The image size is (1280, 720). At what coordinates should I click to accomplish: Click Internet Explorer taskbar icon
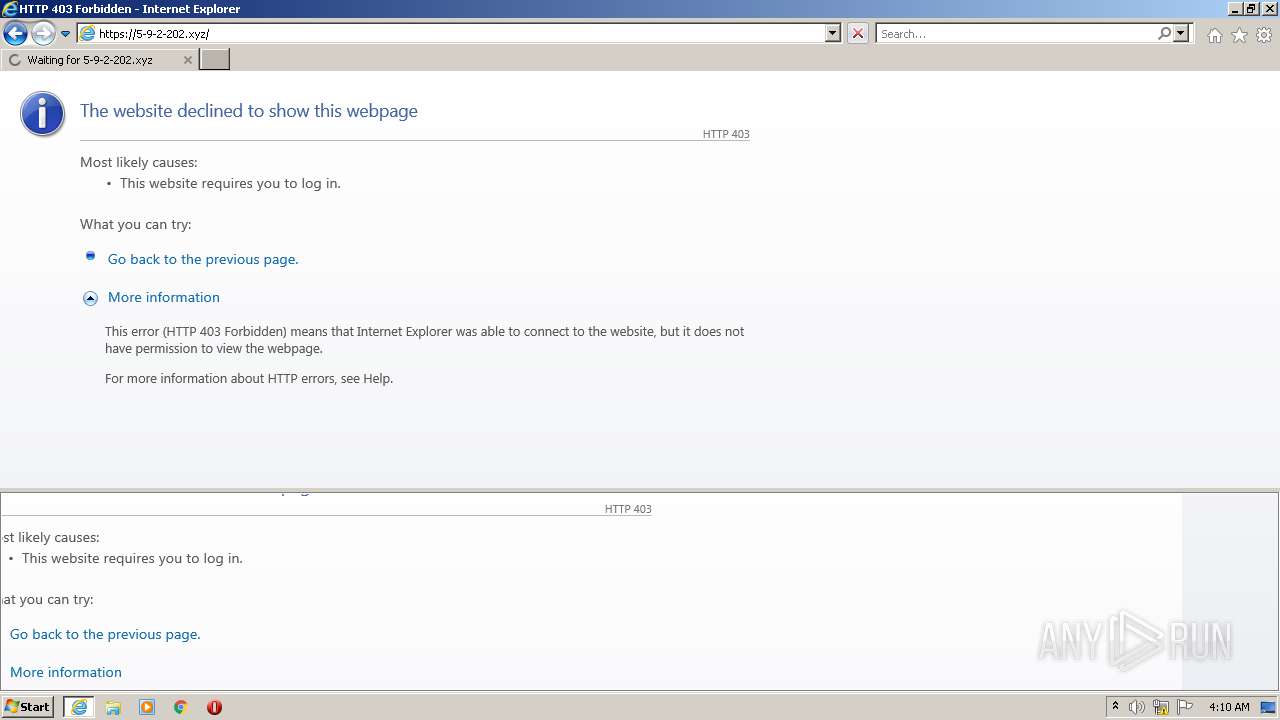[79, 707]
